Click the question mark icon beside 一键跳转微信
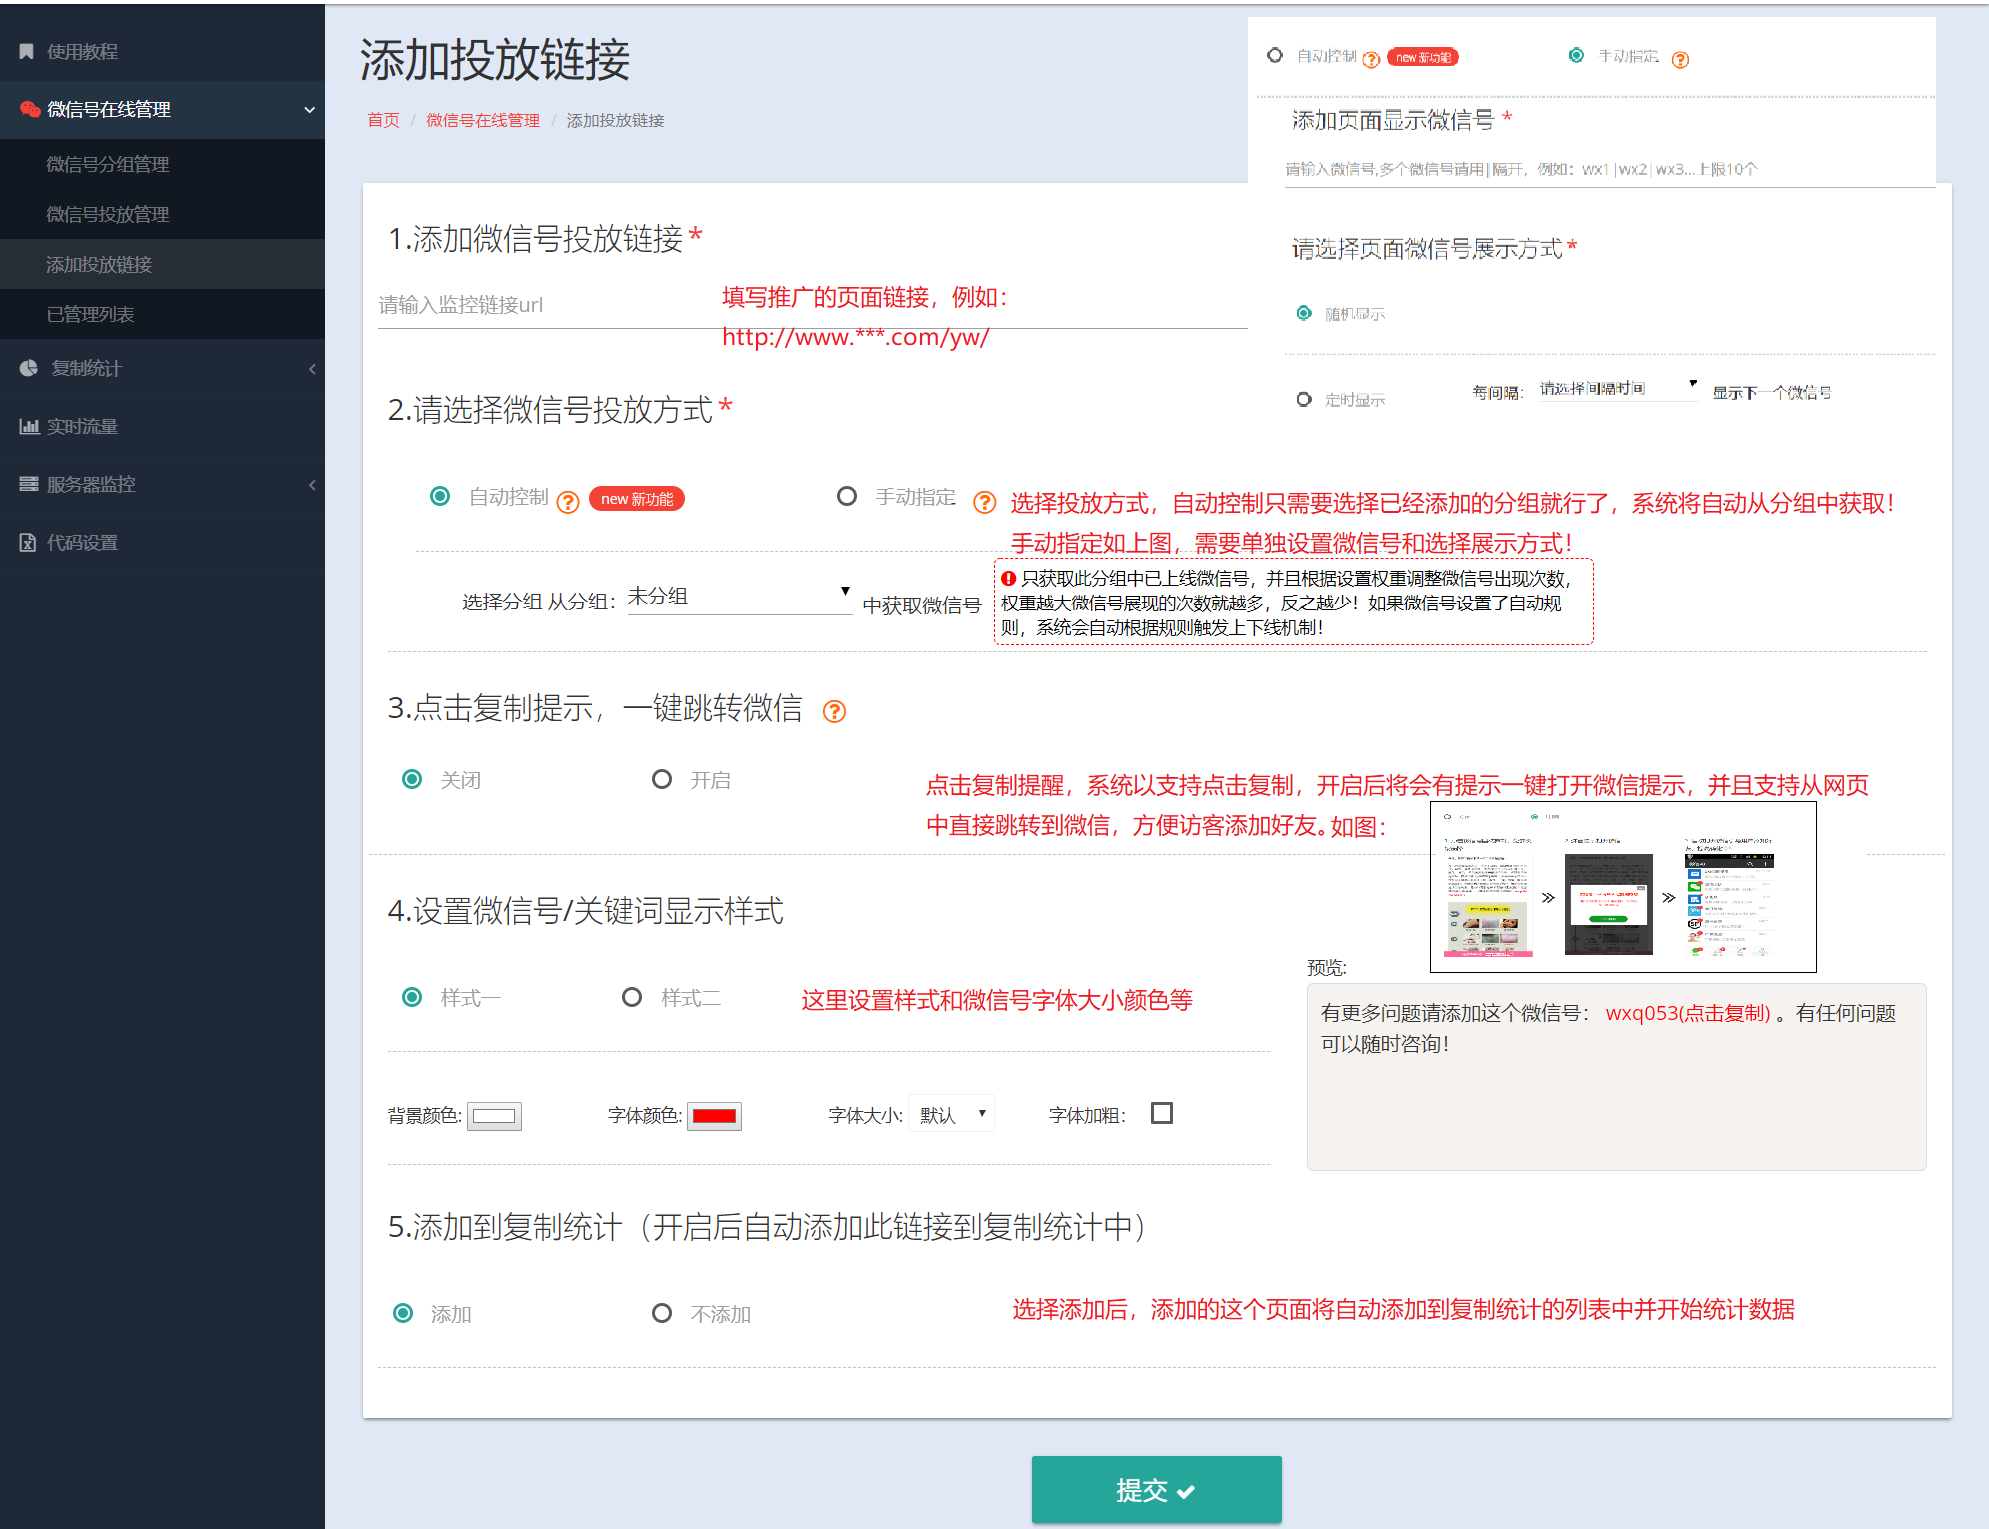This screenshot has height=1529, width=1989. coord(834,711)
